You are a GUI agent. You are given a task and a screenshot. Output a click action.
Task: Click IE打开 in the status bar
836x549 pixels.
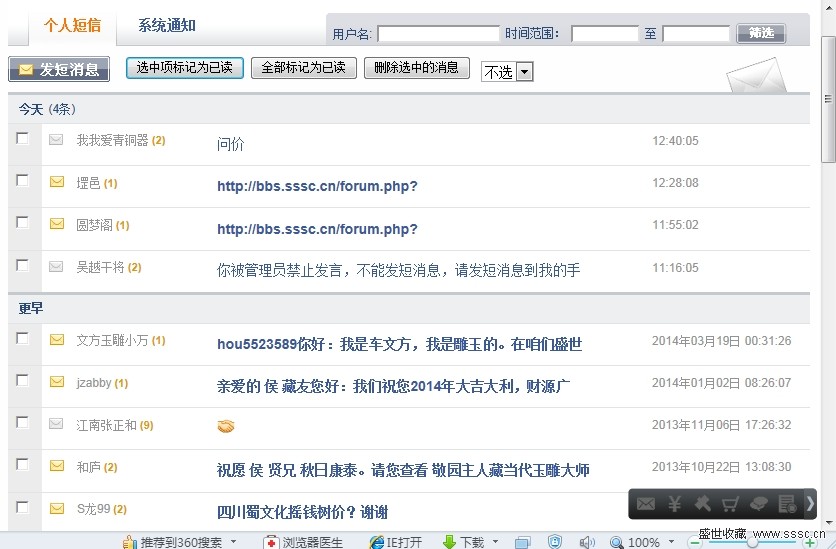pyautogui.click(x=396, y=542)
